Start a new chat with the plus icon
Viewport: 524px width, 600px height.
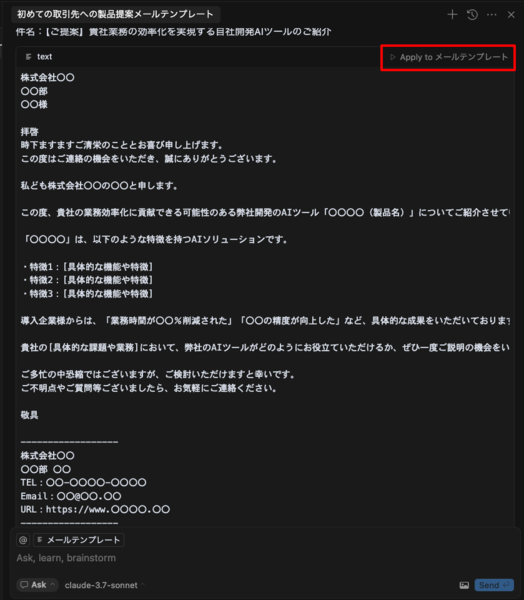click(452, 15)
